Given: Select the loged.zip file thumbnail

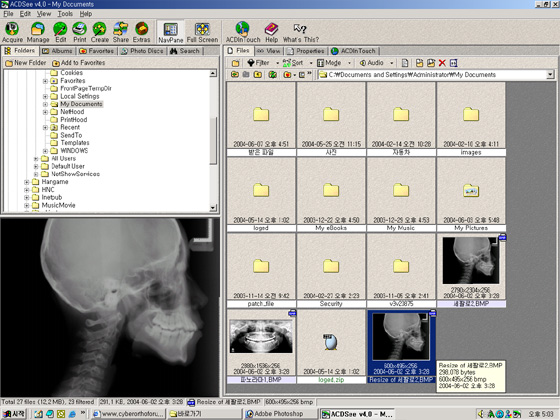Looking at the screenshot, I should pos(331,346).
